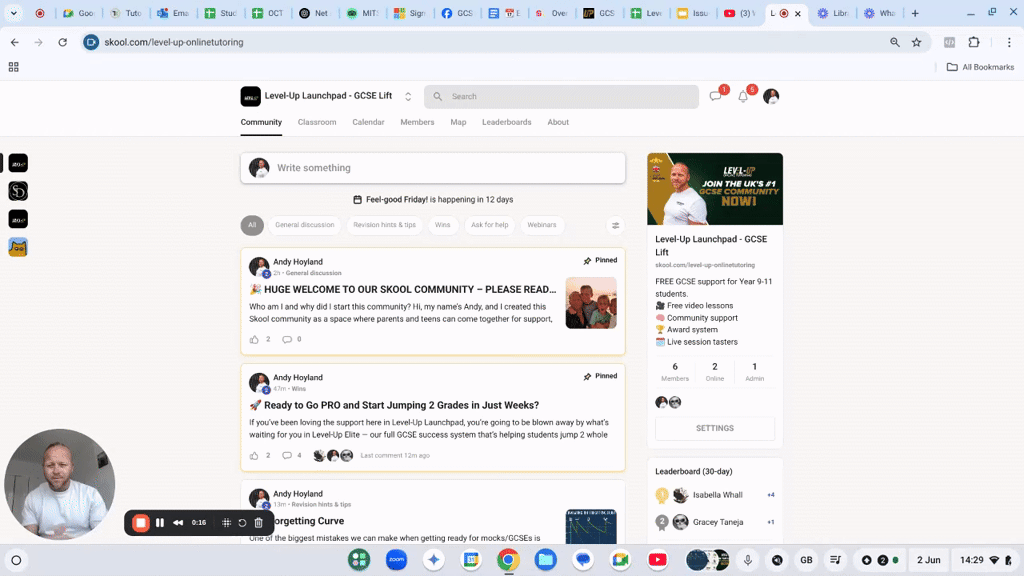The width and height of the screenshot is (1024, 576).
Task: Open comments on Ready to Go PRO post
Action: point(287,455)
